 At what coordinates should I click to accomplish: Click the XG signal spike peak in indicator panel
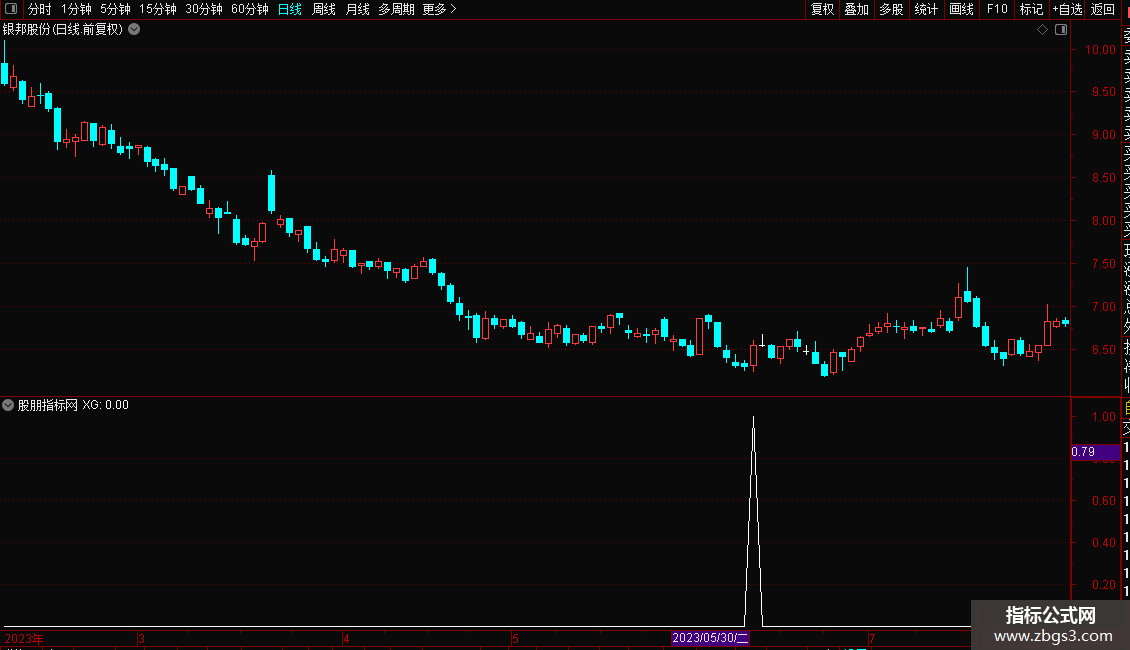753,418
